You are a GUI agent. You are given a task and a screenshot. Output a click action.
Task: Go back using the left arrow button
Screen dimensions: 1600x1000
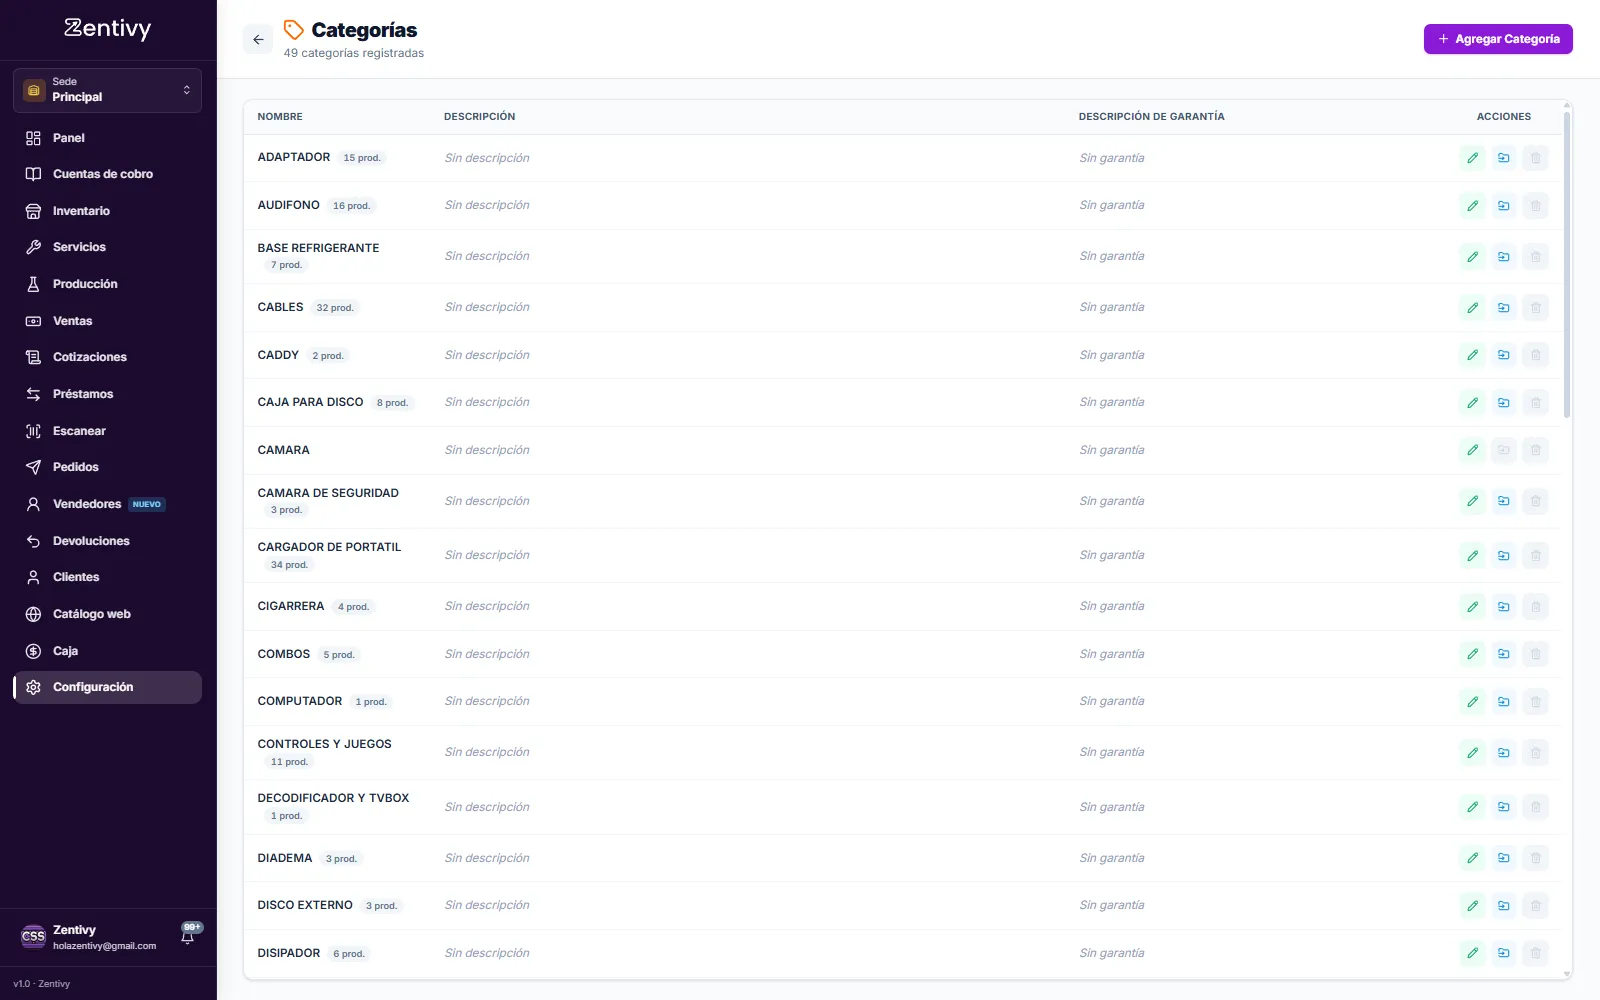[x=258, y=40]
